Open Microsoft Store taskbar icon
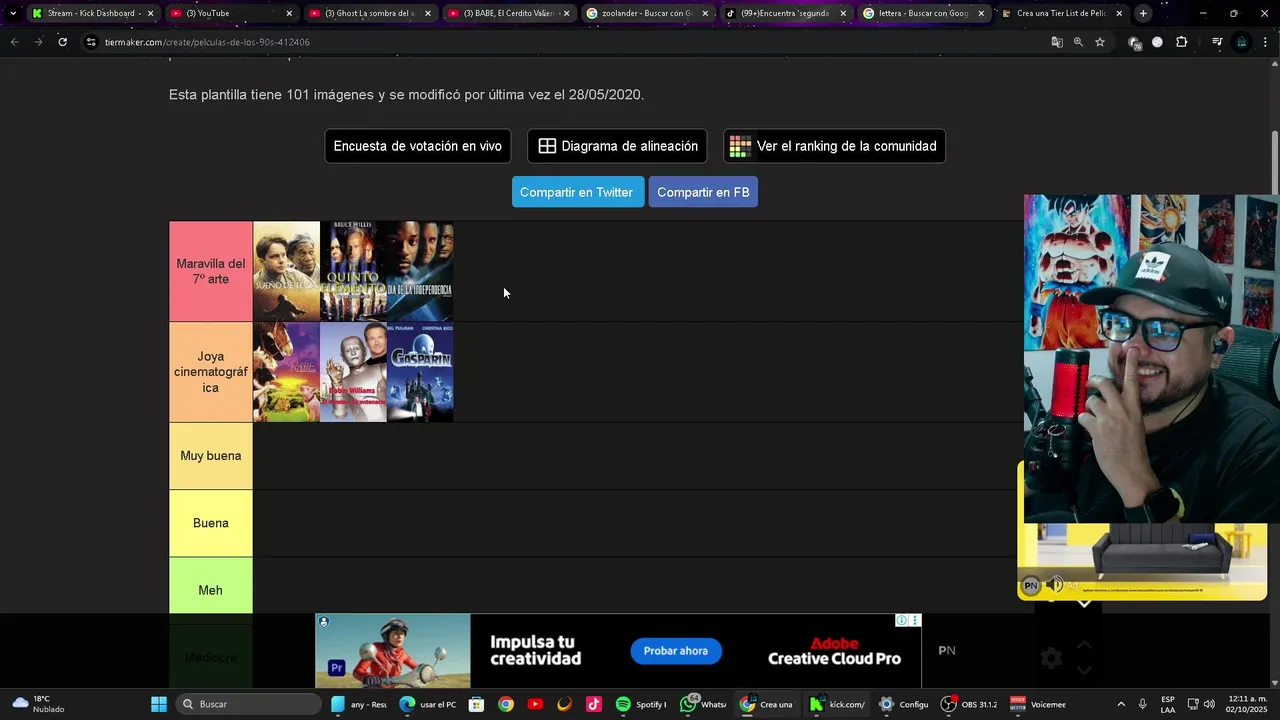Screen dimensions: 1280x720 pyautogui.click(x=476, y=704)
